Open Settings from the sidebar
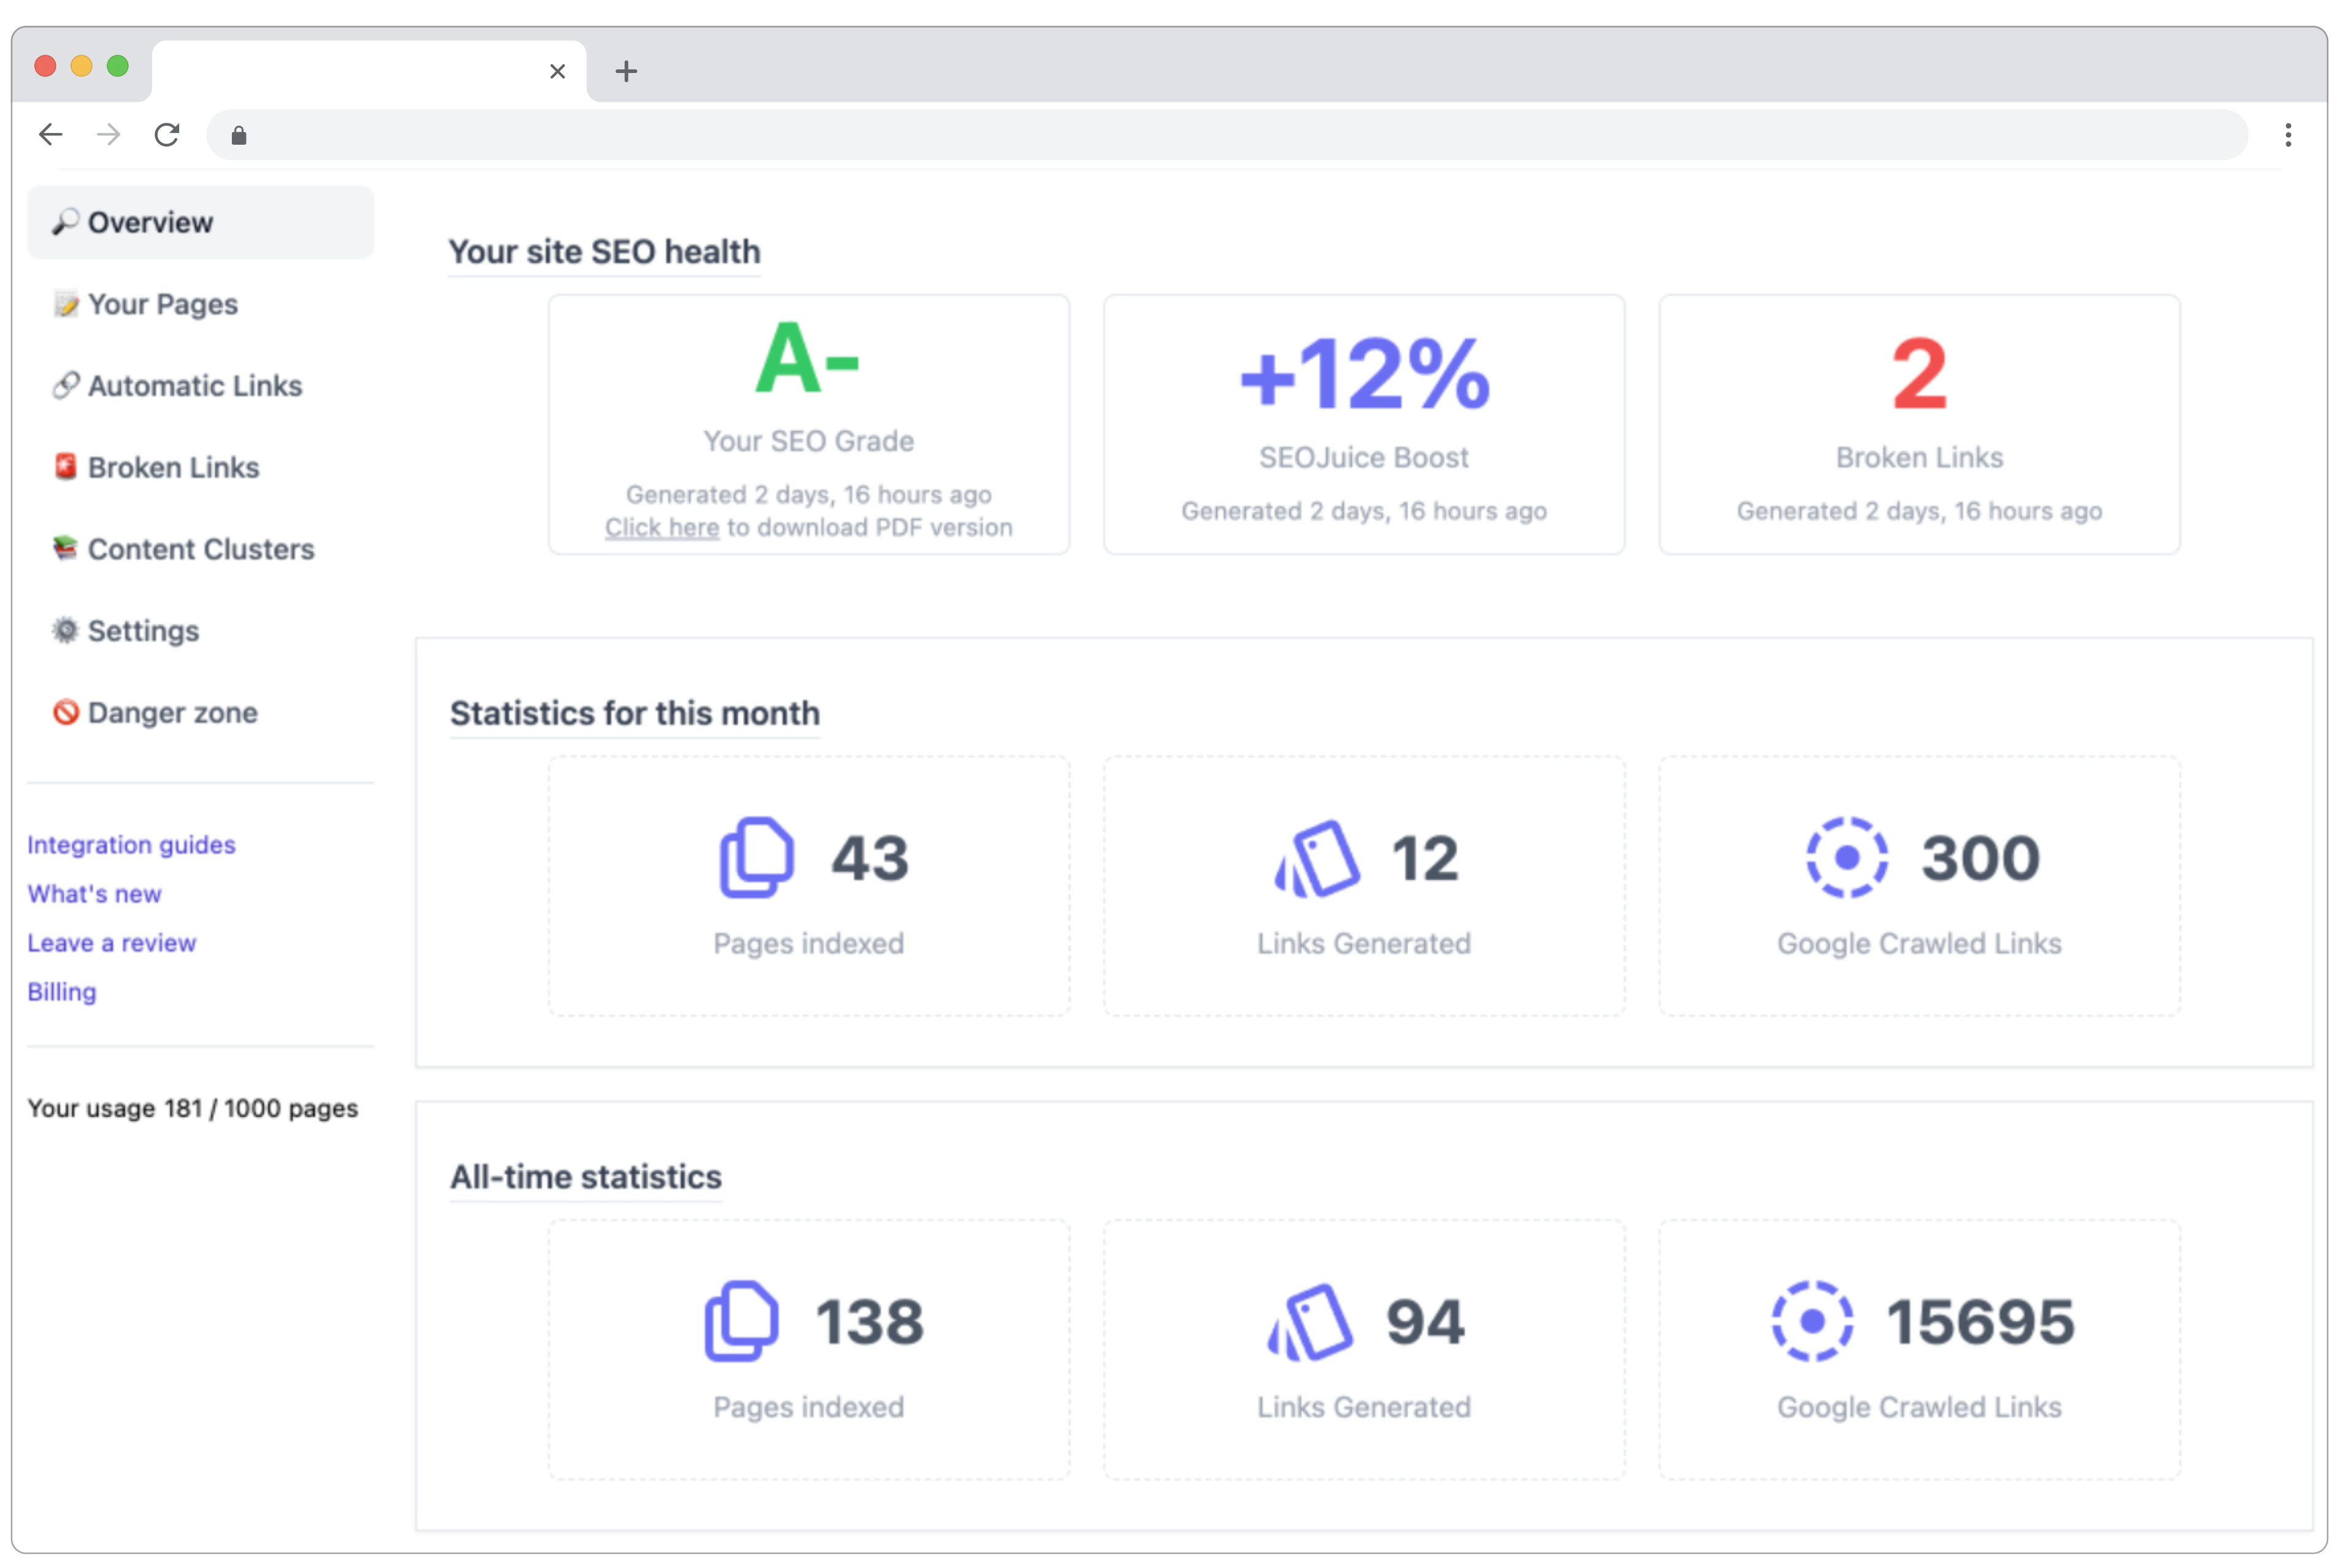 pos(143,631)
